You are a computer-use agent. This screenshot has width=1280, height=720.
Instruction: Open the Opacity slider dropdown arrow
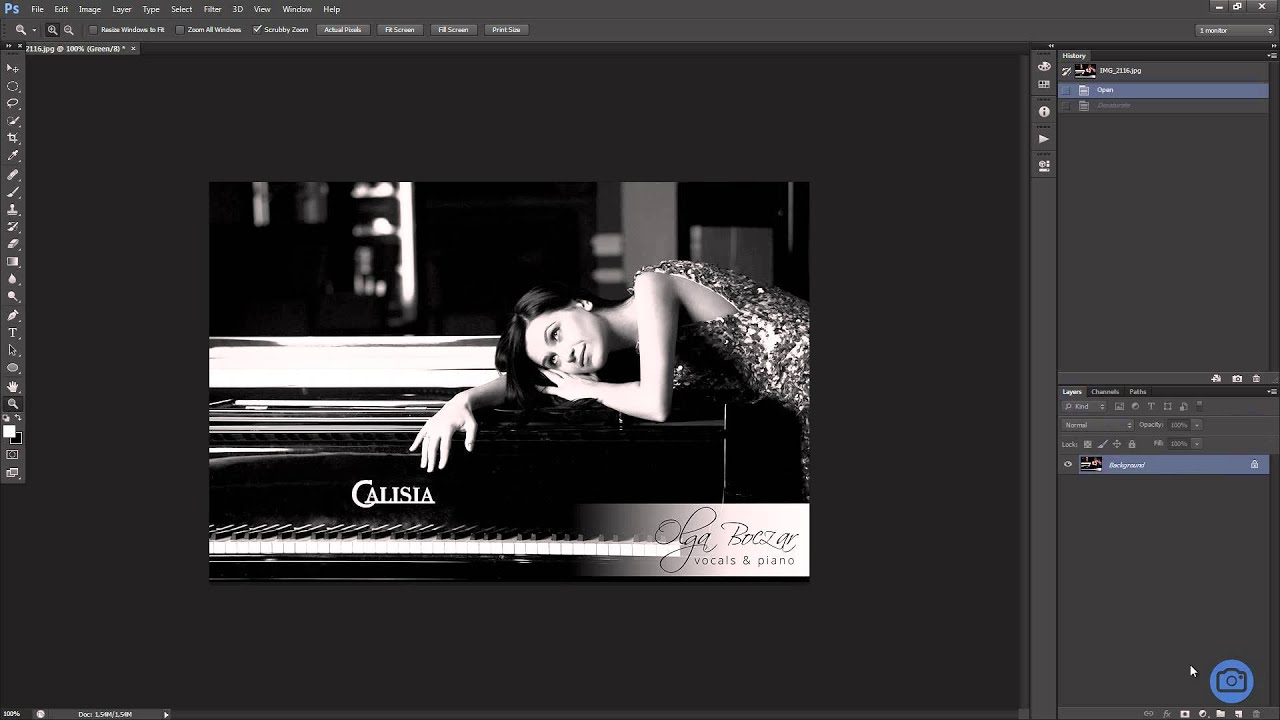point(1197,425)
